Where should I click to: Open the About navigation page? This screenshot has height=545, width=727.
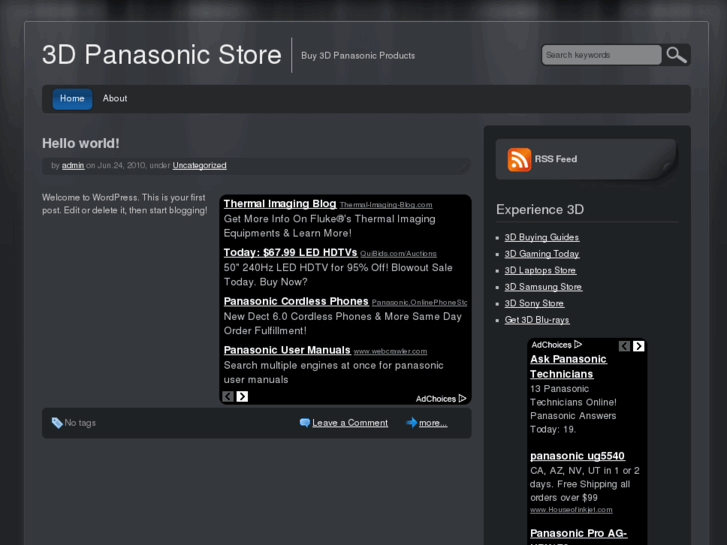(x=115, y=99)
